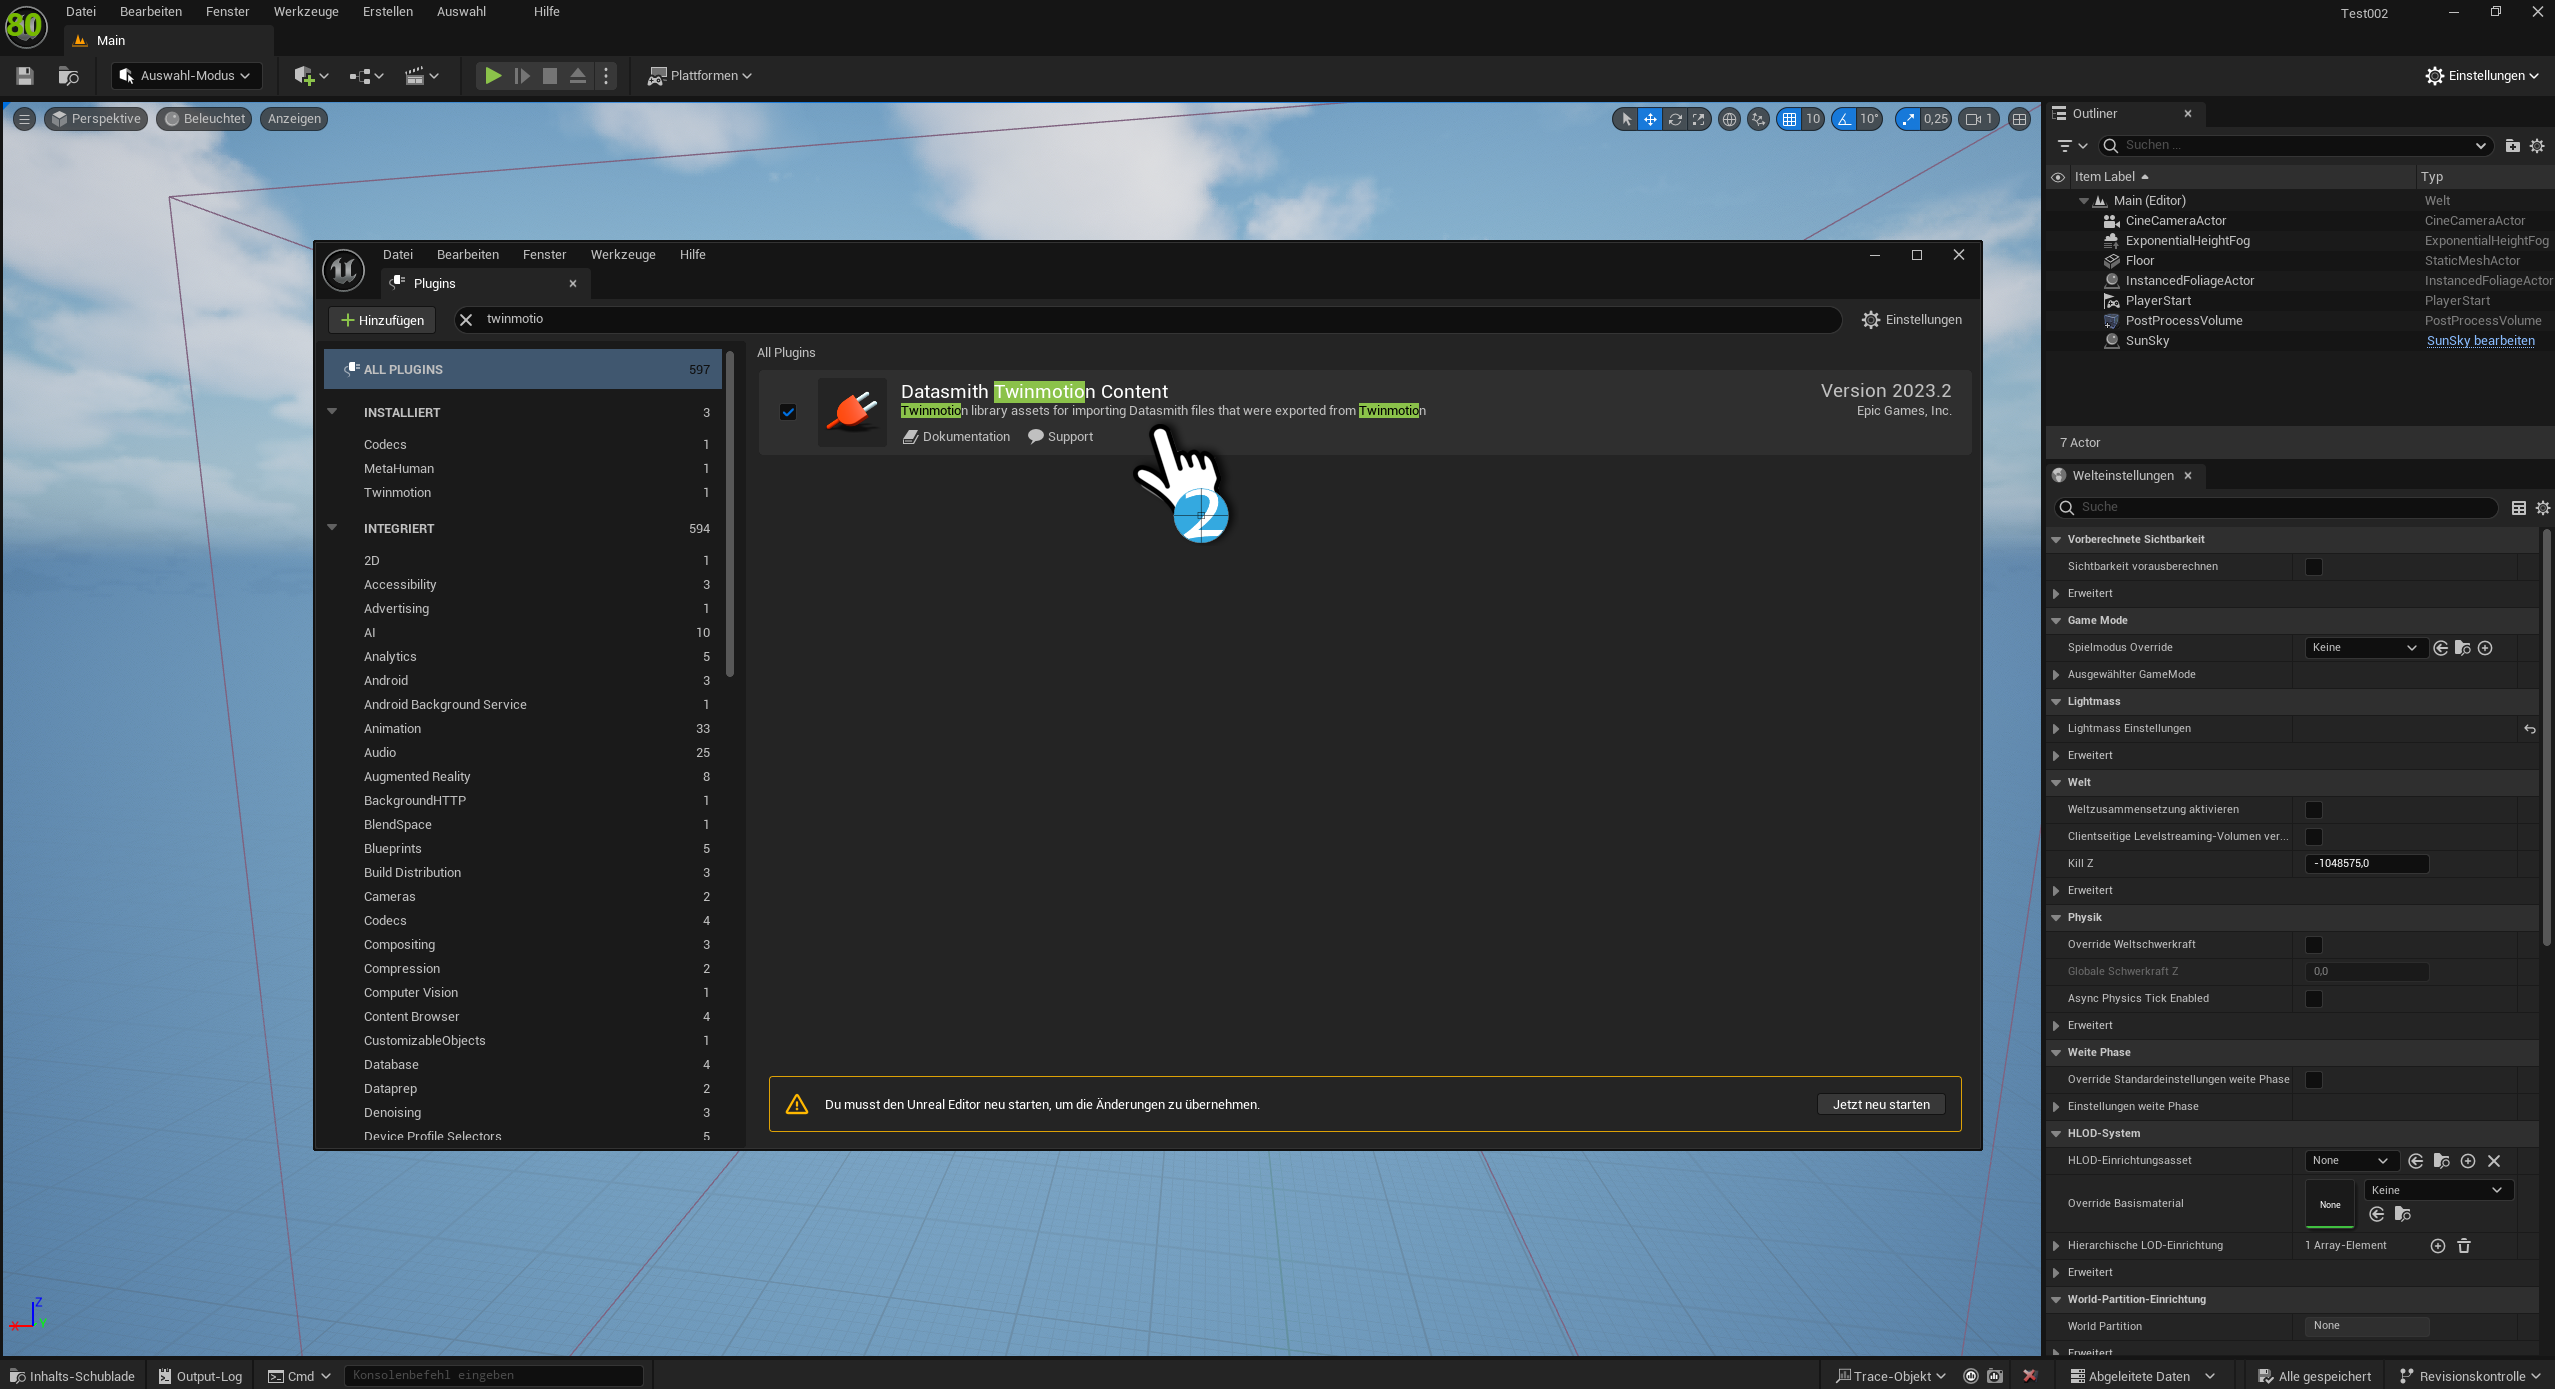Open the Plugins window Einstellungen gear

tap(1911, 320)
